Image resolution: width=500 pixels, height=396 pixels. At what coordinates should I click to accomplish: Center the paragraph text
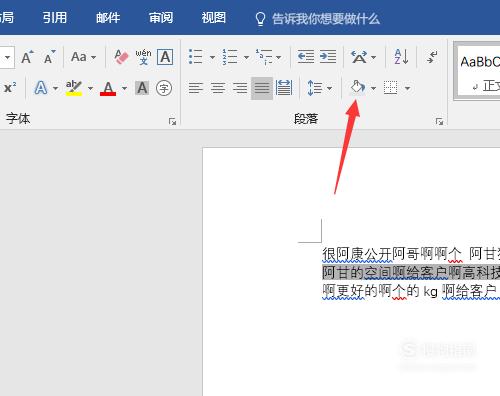pyautogui.click(x=218, y=88)
